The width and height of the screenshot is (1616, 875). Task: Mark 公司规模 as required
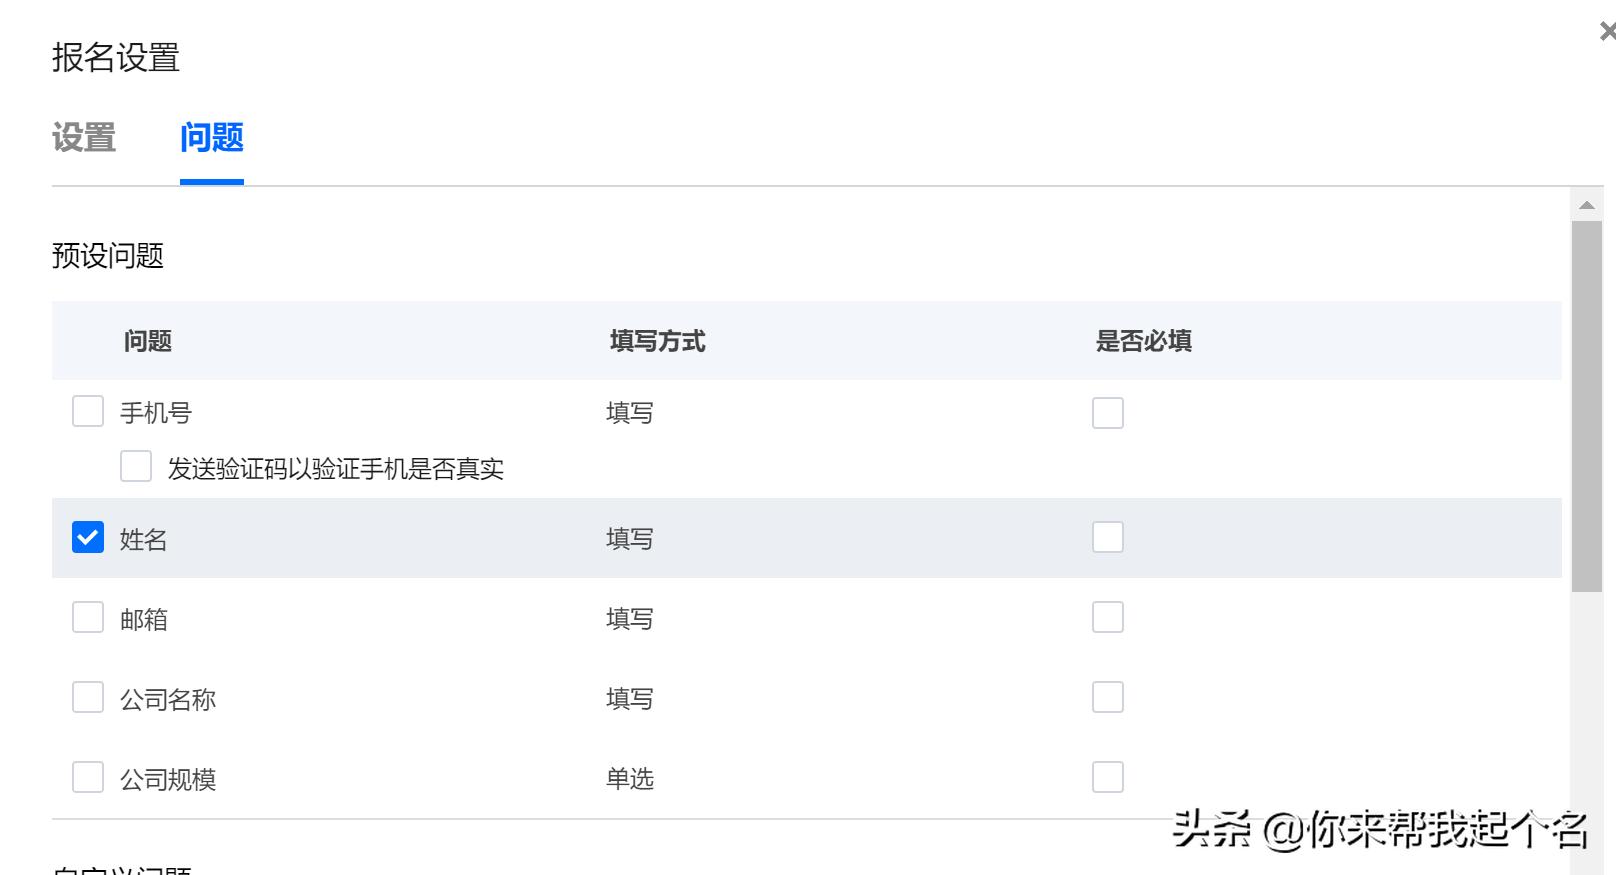[x=1108, y=777]
